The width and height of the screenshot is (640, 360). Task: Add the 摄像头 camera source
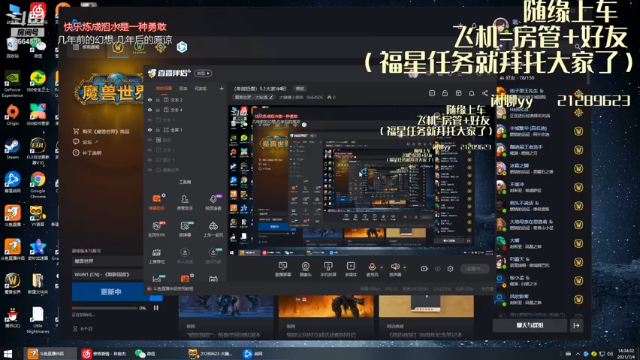tap(305, 269)
